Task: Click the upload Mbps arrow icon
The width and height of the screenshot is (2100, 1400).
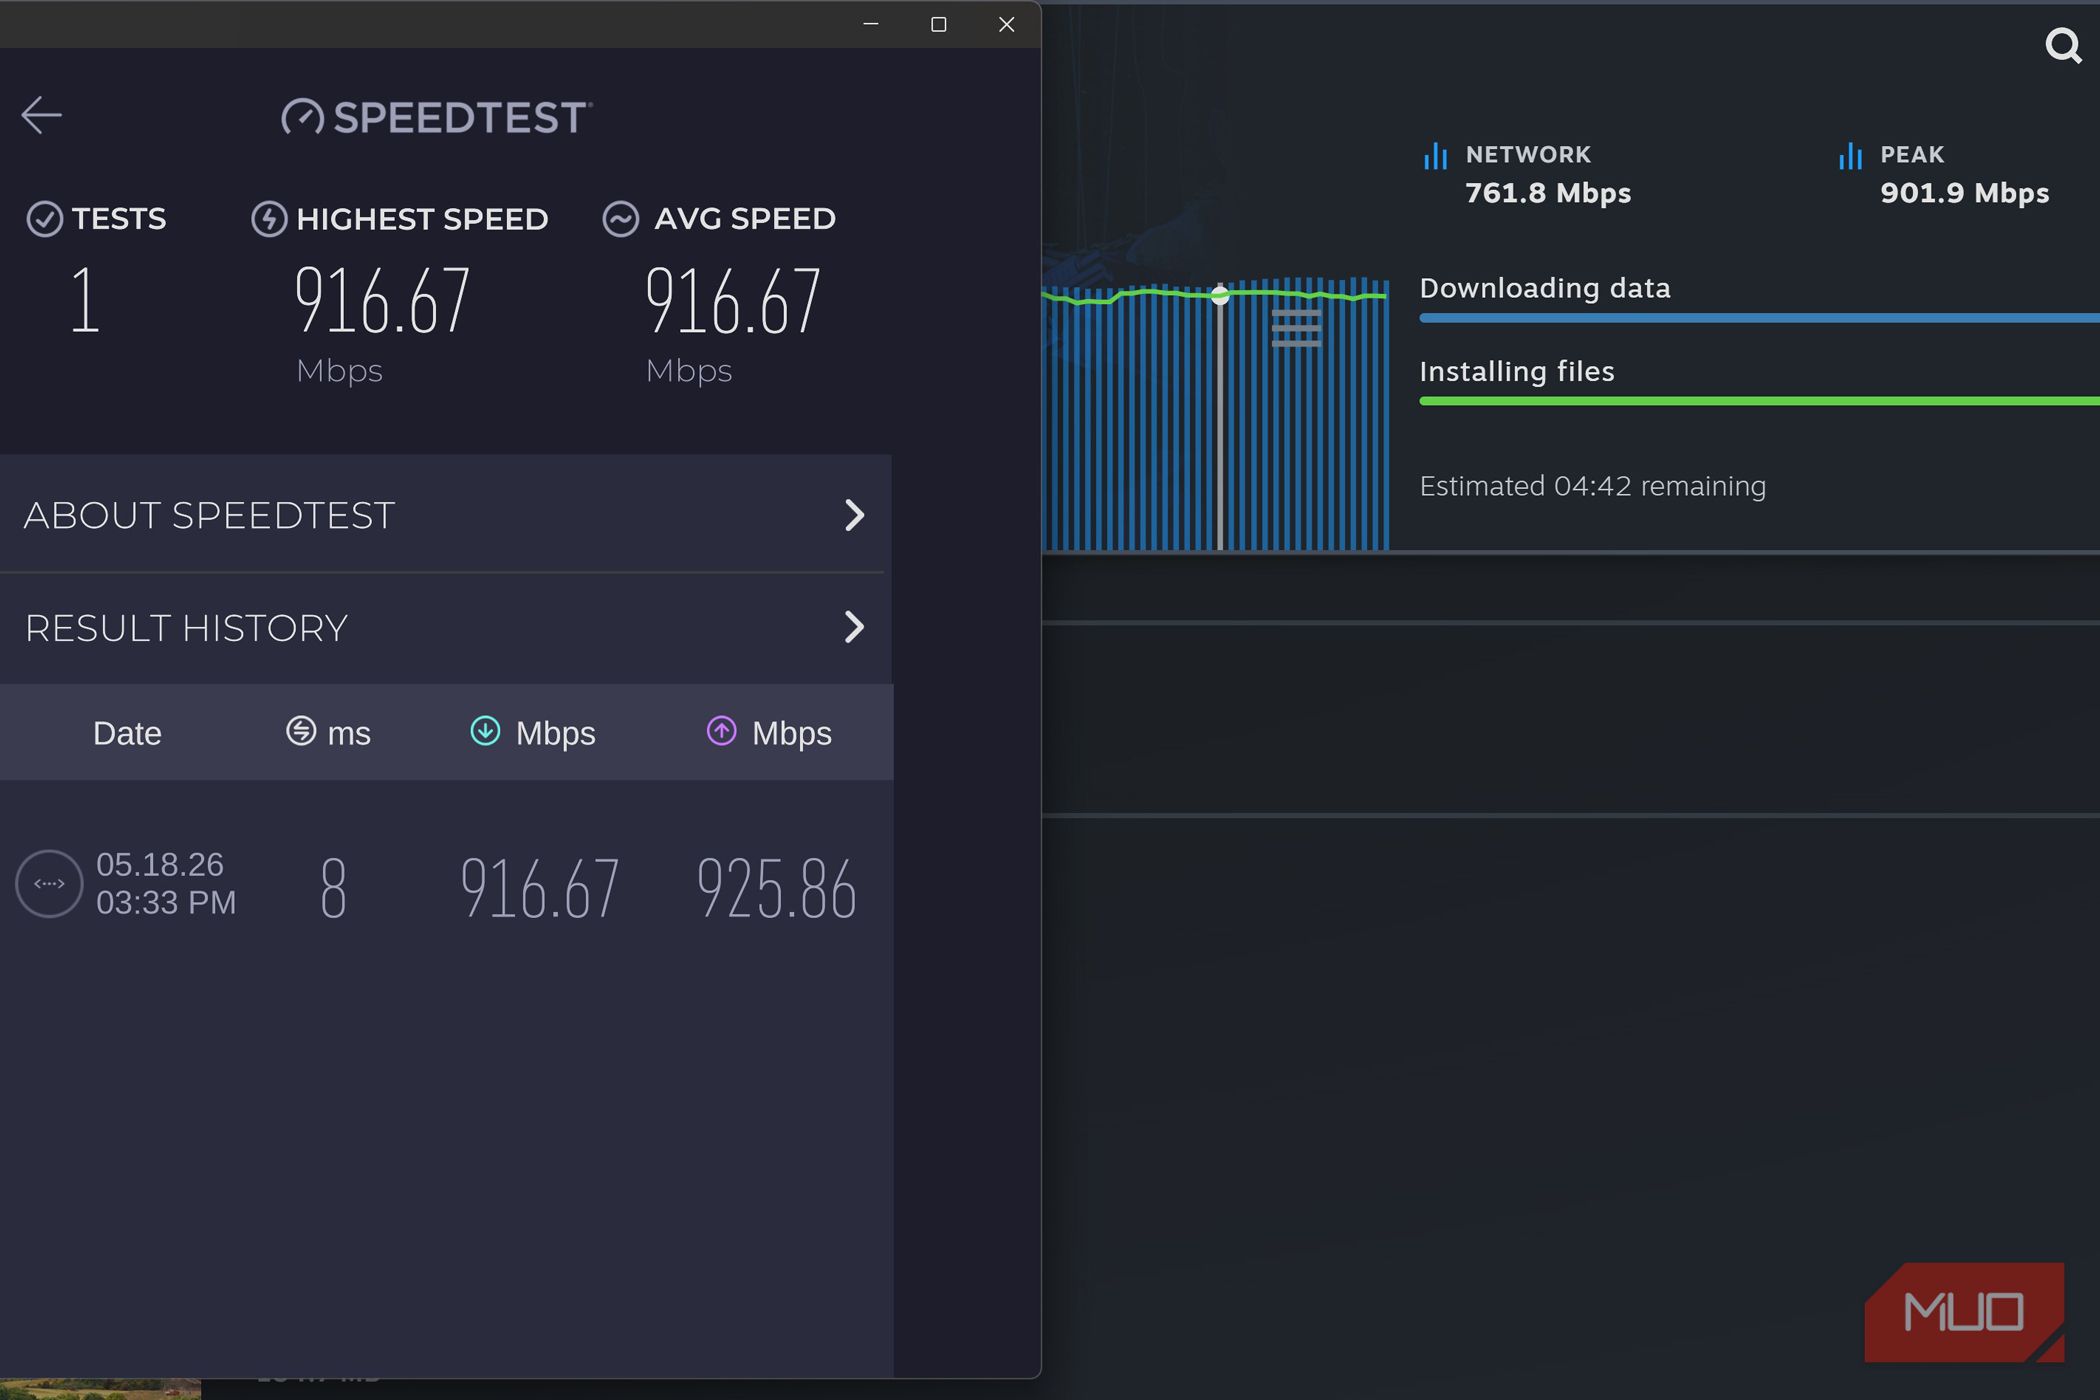Action: (x=721, y=731)
